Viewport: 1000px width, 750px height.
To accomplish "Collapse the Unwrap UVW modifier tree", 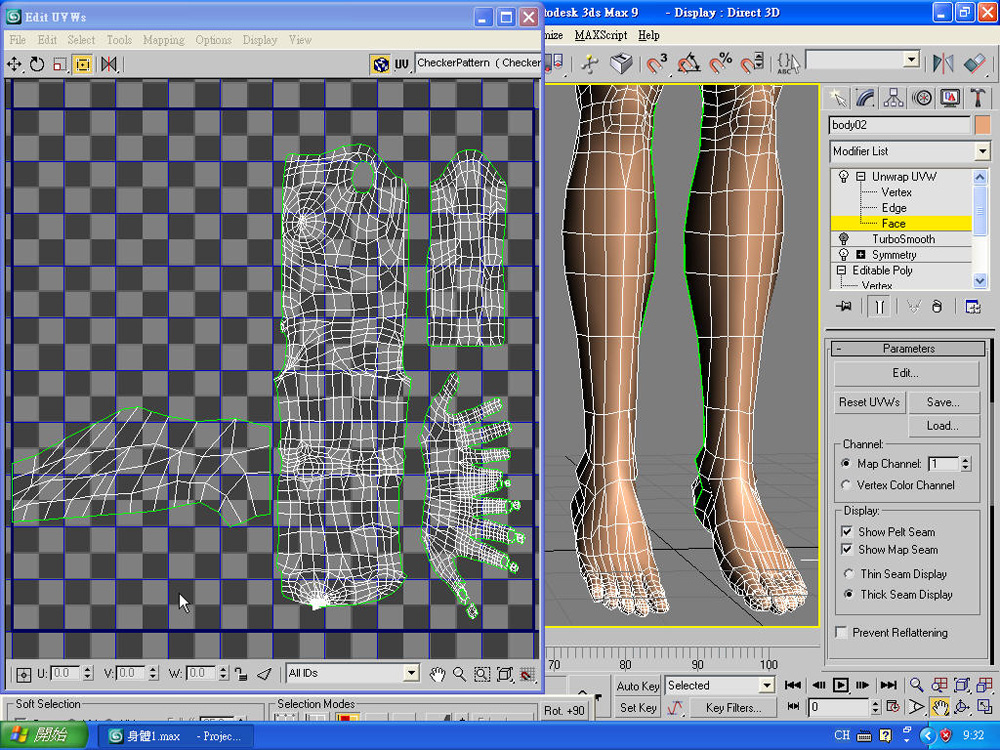I will [x=860, y=176].
